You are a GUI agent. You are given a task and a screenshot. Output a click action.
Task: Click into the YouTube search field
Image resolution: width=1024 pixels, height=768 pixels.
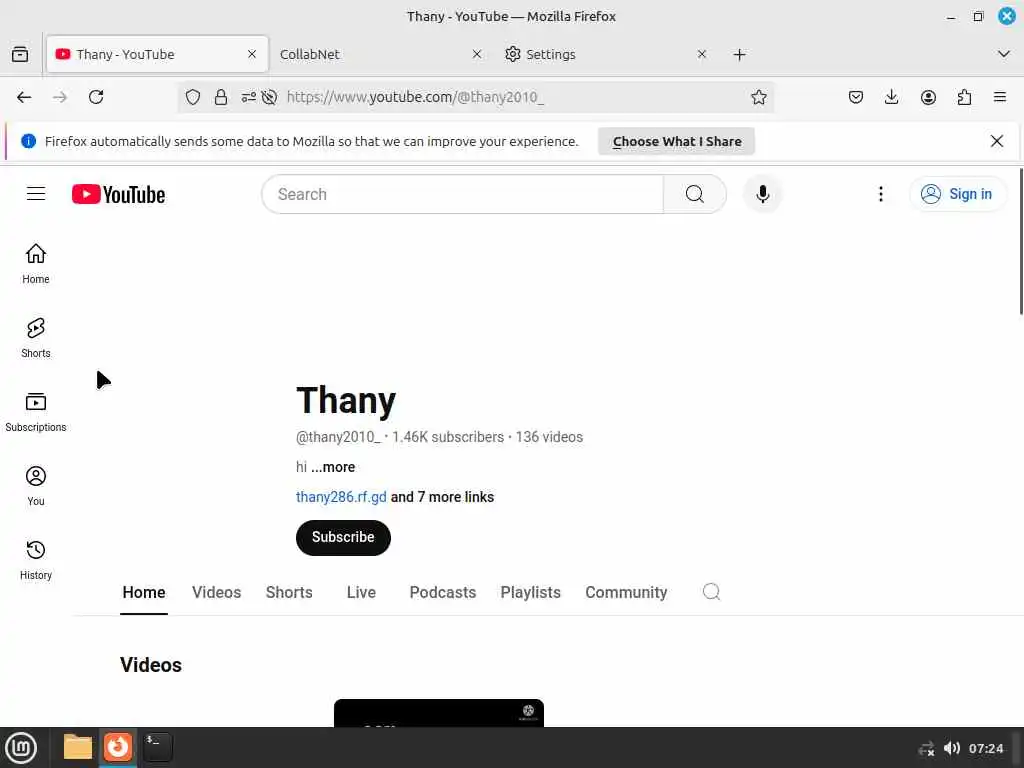coord(462,194)
